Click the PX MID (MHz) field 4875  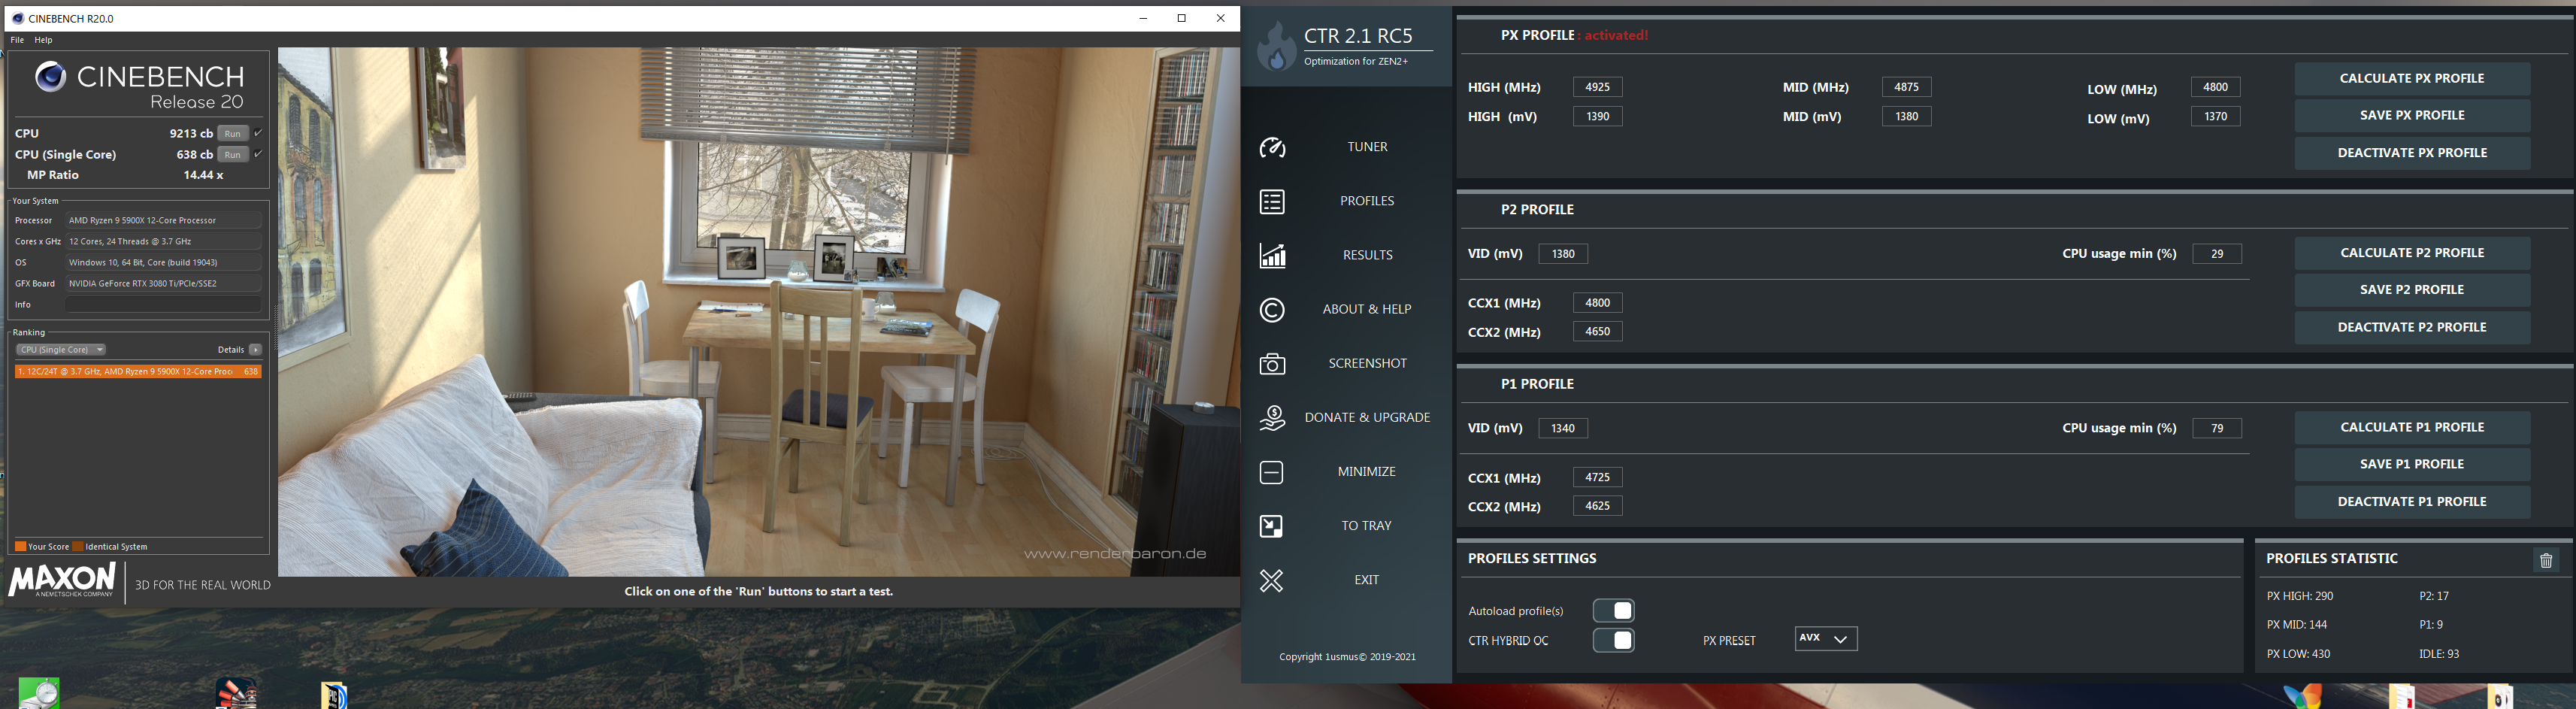pos(1906,87)
